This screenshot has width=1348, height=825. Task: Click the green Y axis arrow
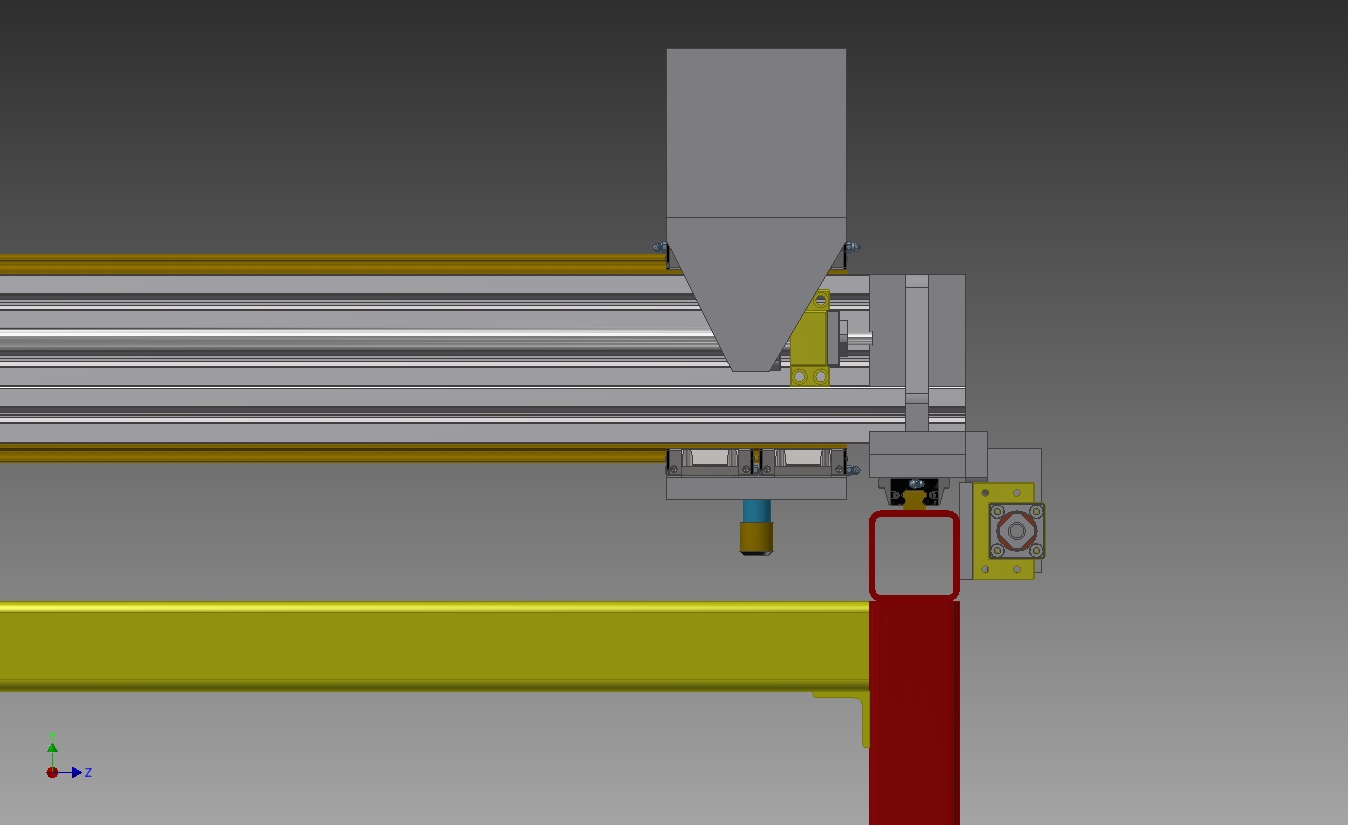click(x=52, y=746)
